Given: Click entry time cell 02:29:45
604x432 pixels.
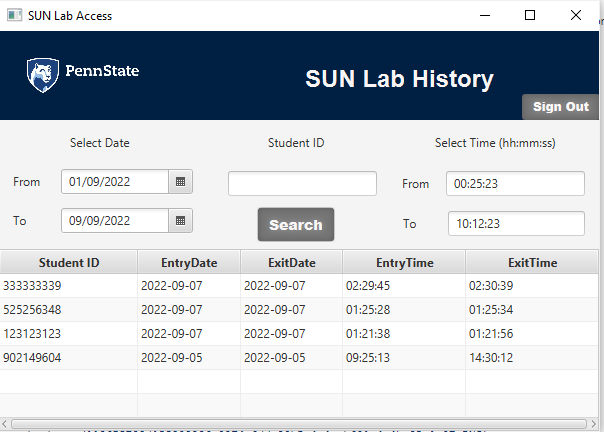Looking at the screenshot, I should click(x=404, y=286).
